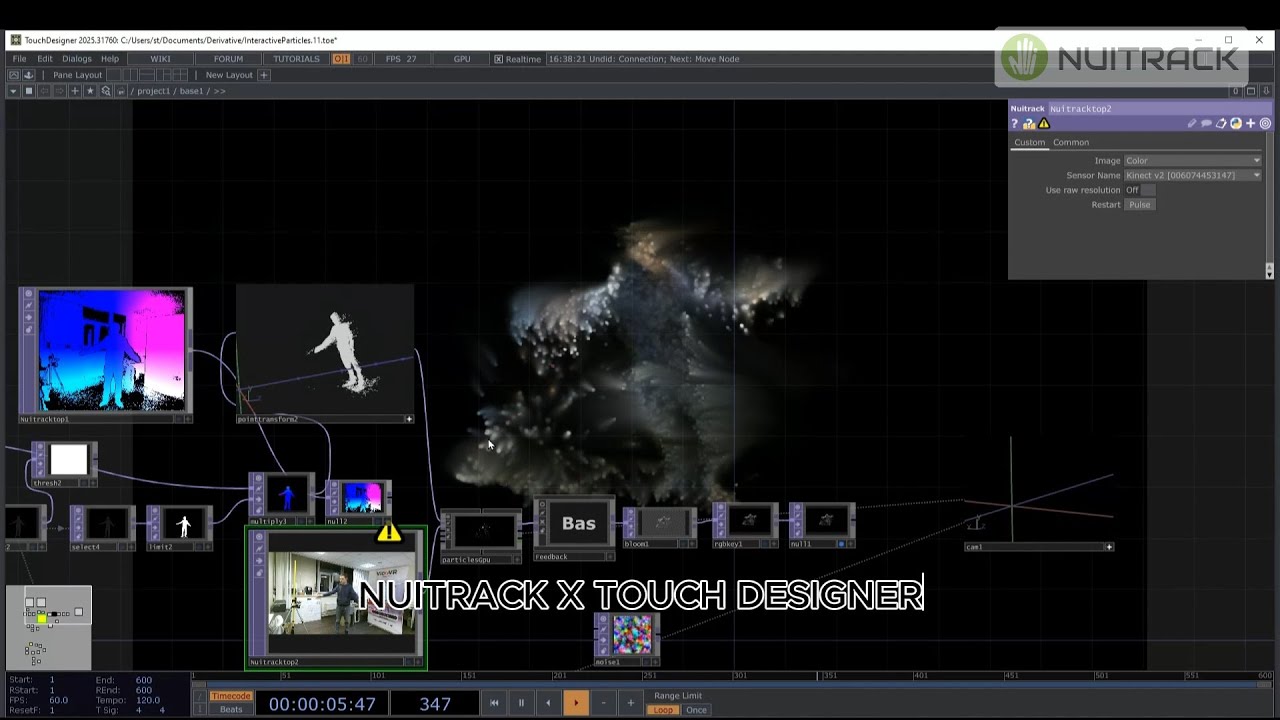Play the timeline in reverse
The image size is (1280, 720).
coord(548,703)
